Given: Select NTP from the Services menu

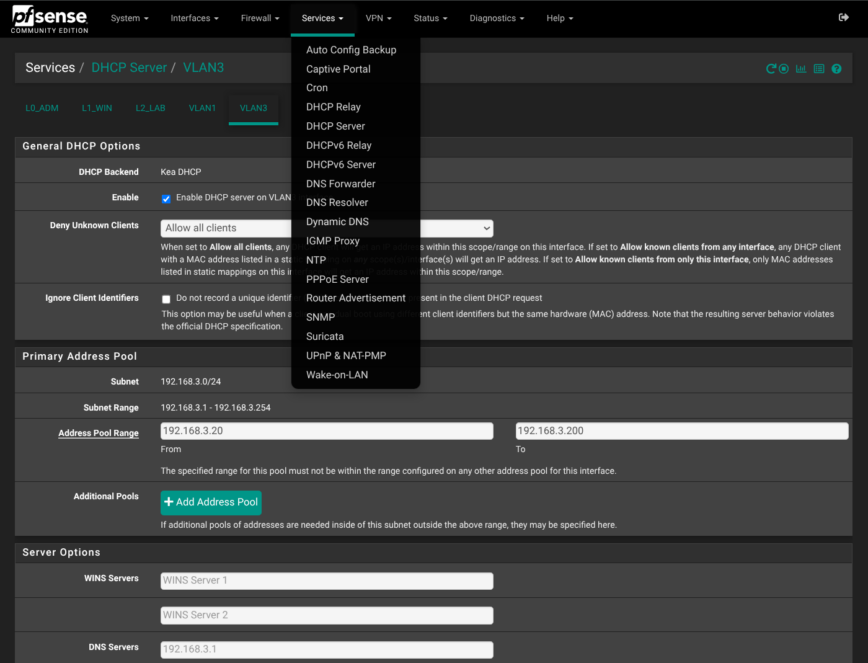Looking at the screenshot, I should pos(316,260).
